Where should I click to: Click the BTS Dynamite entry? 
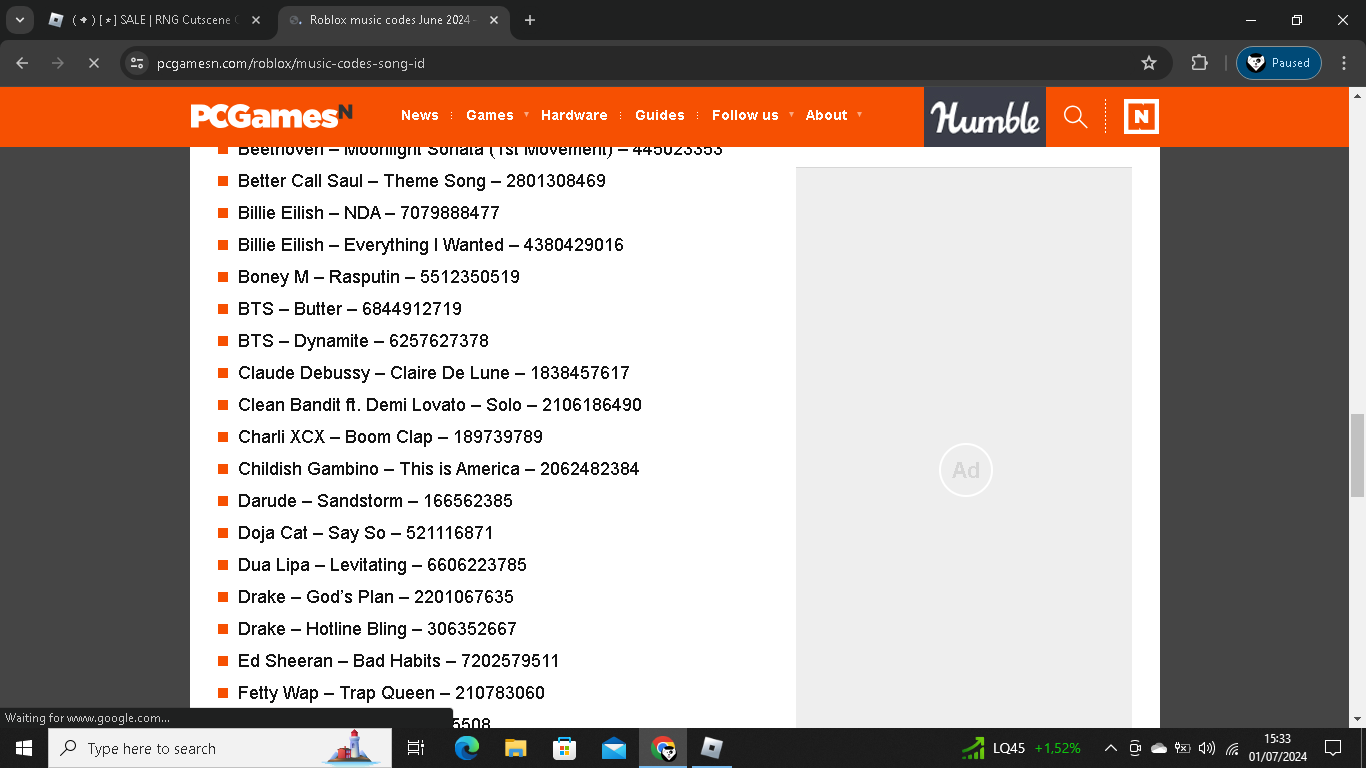(x=364, y=341)
